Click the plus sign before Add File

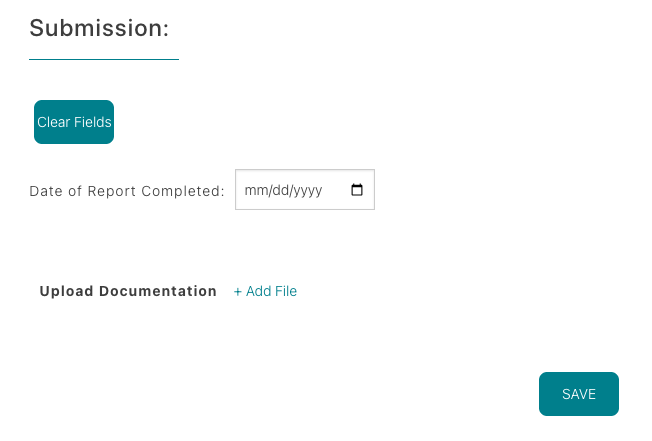(x=238, y=291)
